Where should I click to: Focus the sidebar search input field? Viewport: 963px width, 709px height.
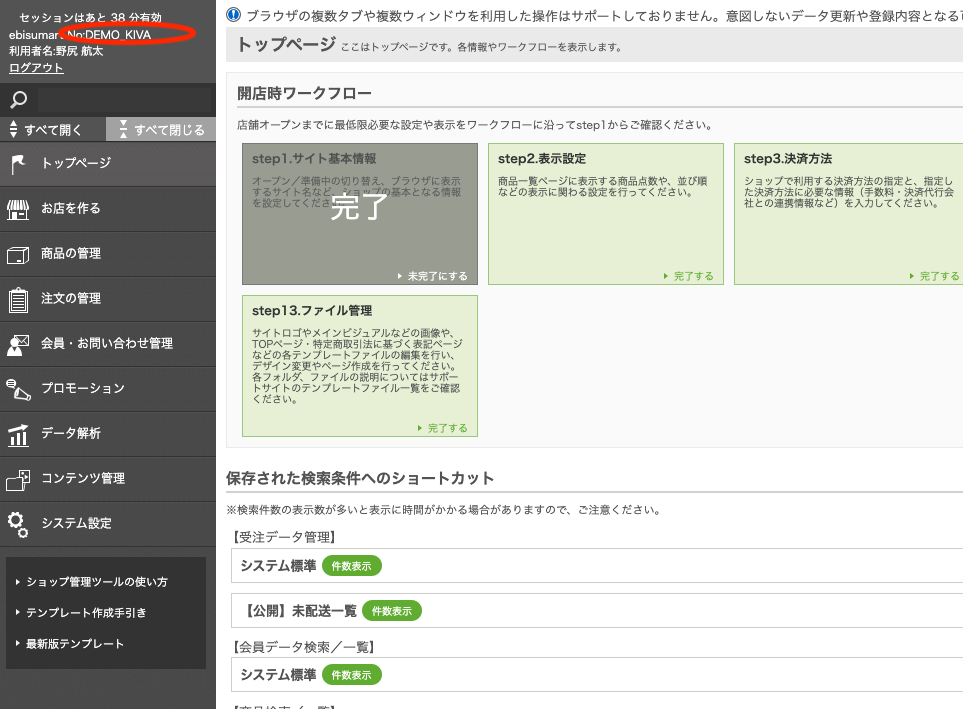click(x=124, y=100)
